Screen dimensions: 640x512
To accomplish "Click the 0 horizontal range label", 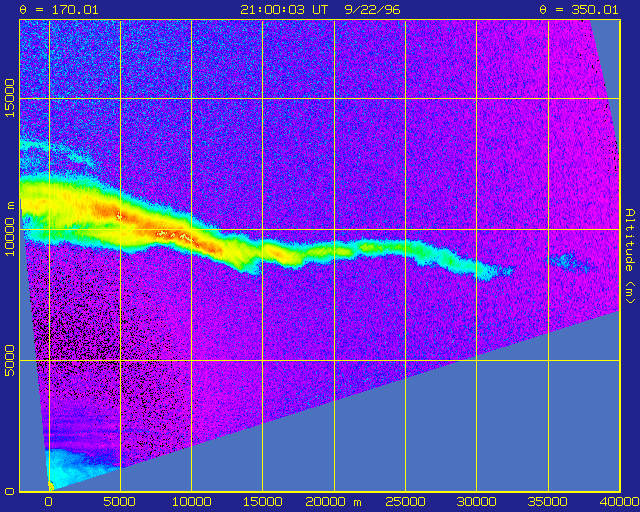I will click(x=49, y=502).
